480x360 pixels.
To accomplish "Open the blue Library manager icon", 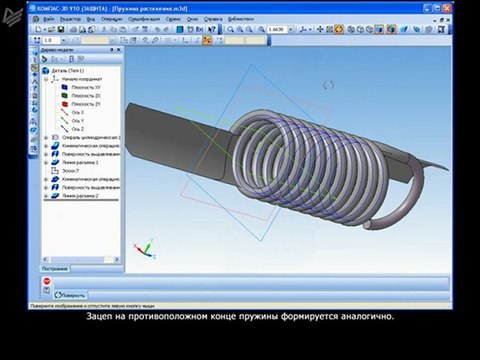I will tap(180, 30).
